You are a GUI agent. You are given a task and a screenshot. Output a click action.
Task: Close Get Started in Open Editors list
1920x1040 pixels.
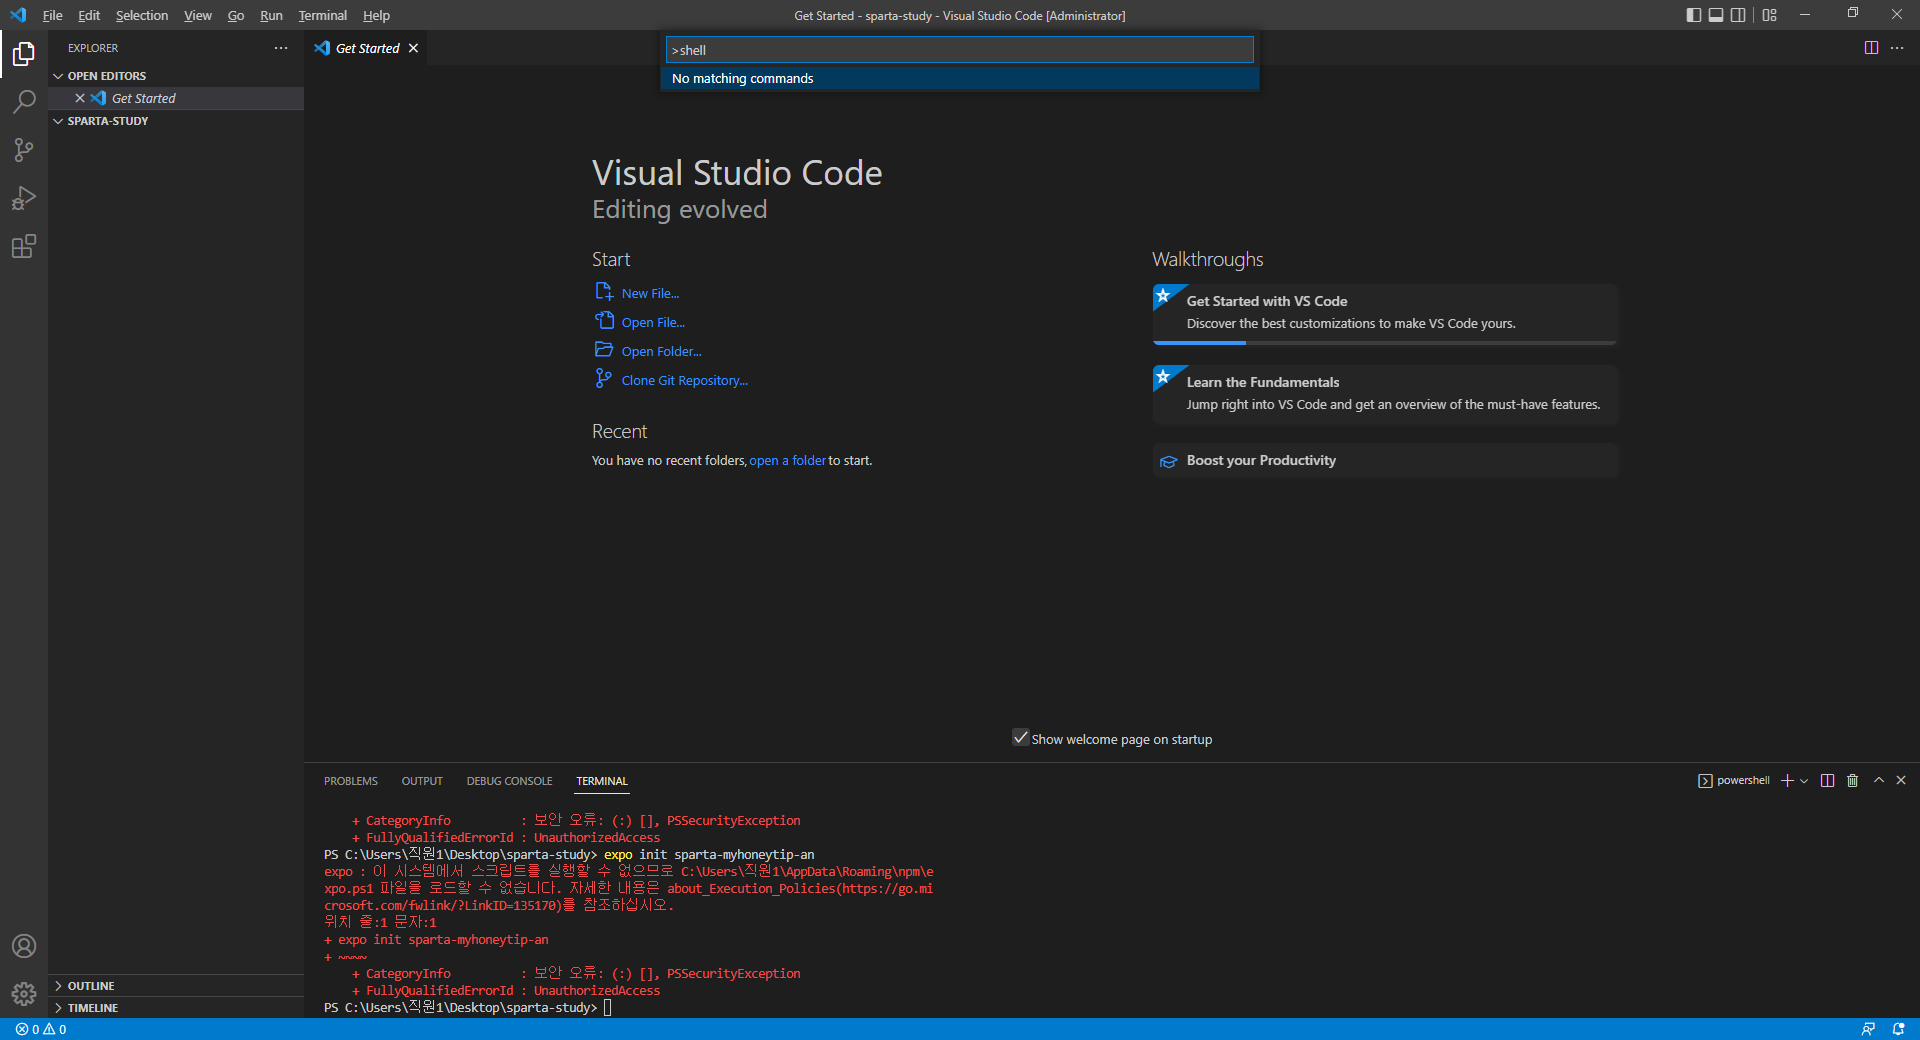(80, 98)
